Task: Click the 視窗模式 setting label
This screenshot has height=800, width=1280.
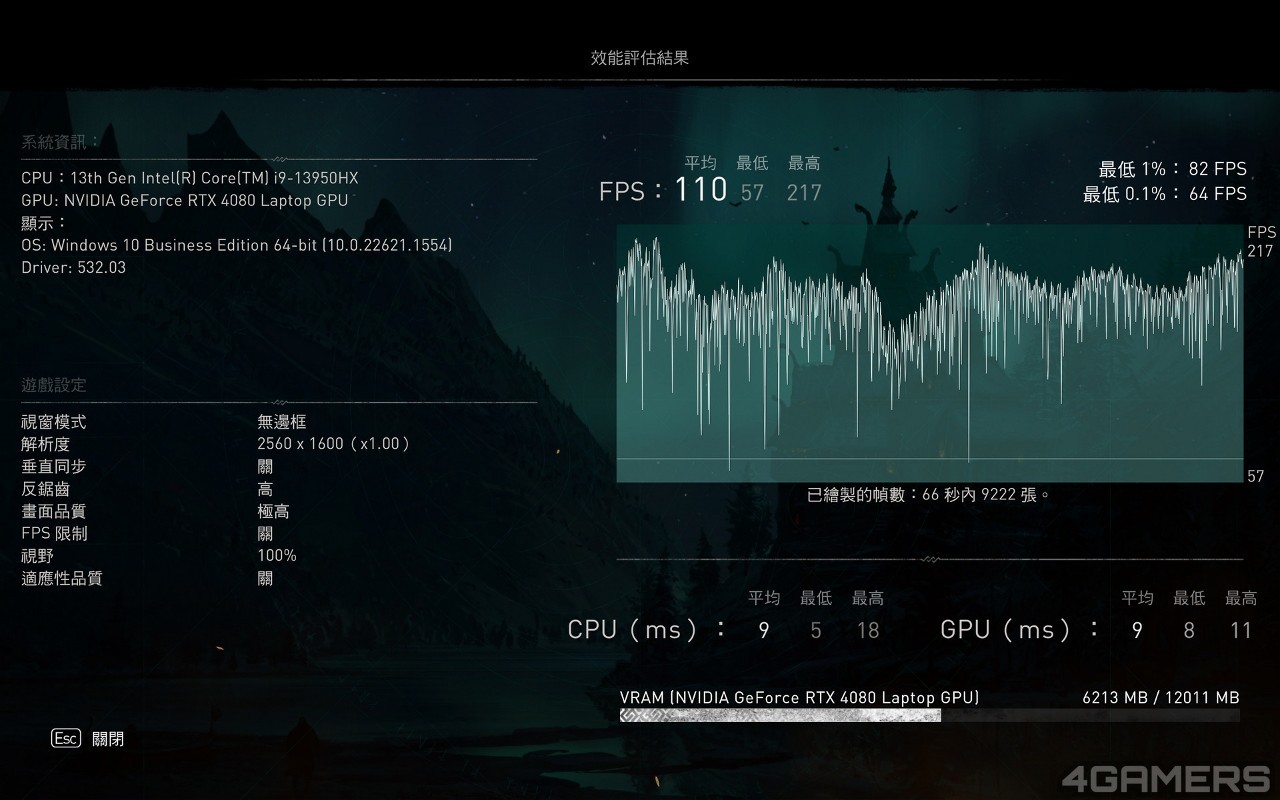Action: click(54, 422)
